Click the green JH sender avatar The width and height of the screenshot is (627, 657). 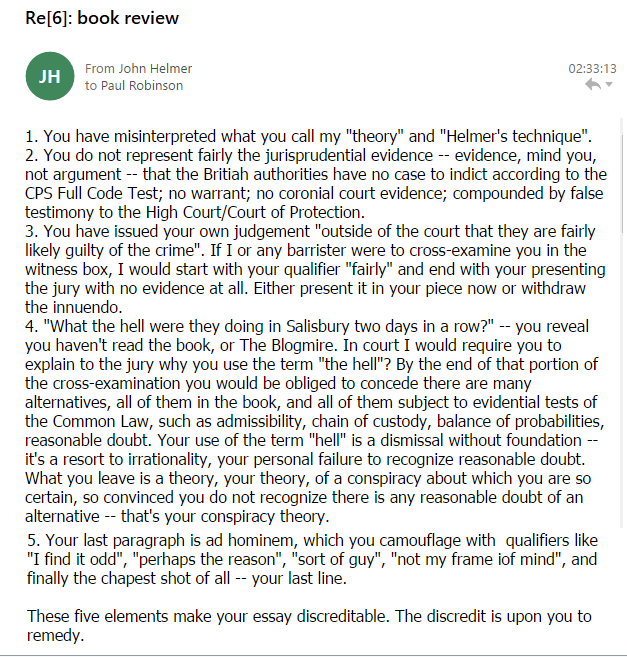(50, 76)
